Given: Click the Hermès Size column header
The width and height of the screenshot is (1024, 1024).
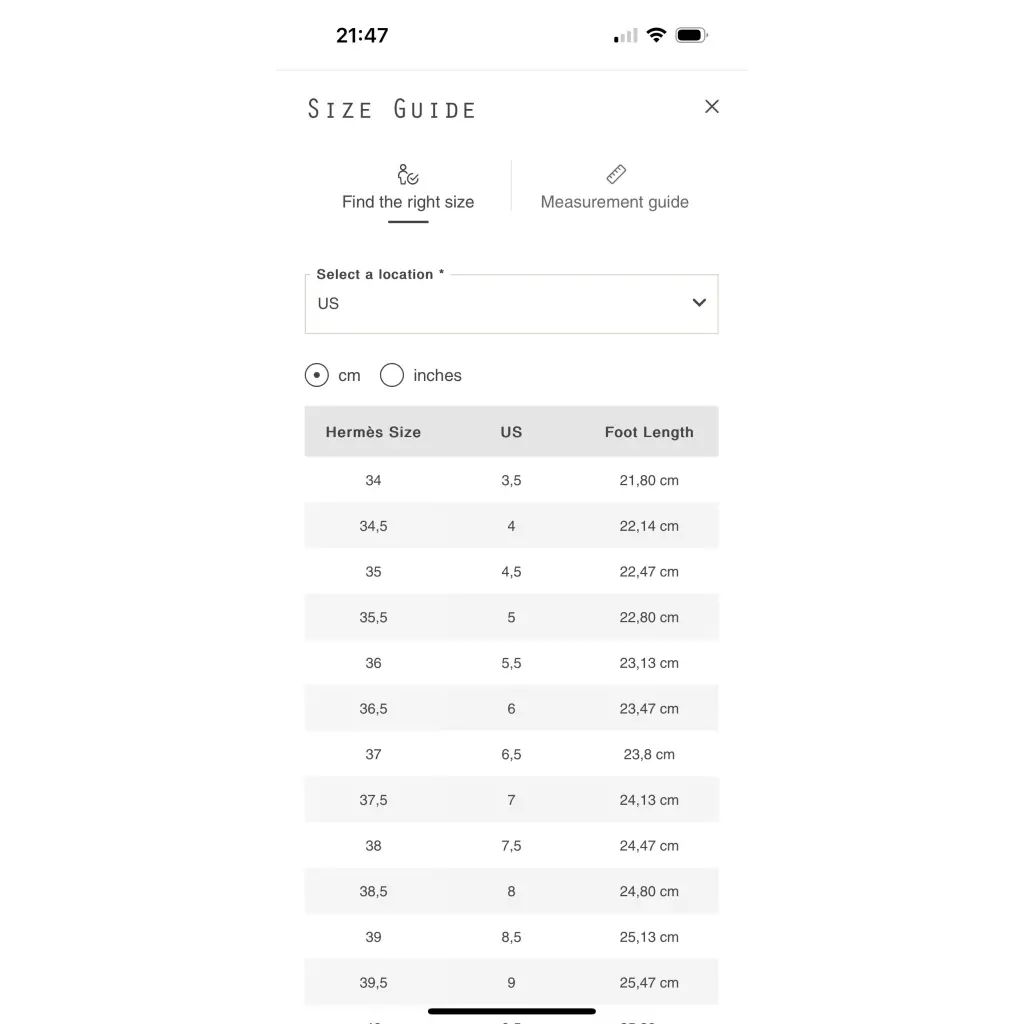Looking at the screenshot, I should (x=373, y=433).
